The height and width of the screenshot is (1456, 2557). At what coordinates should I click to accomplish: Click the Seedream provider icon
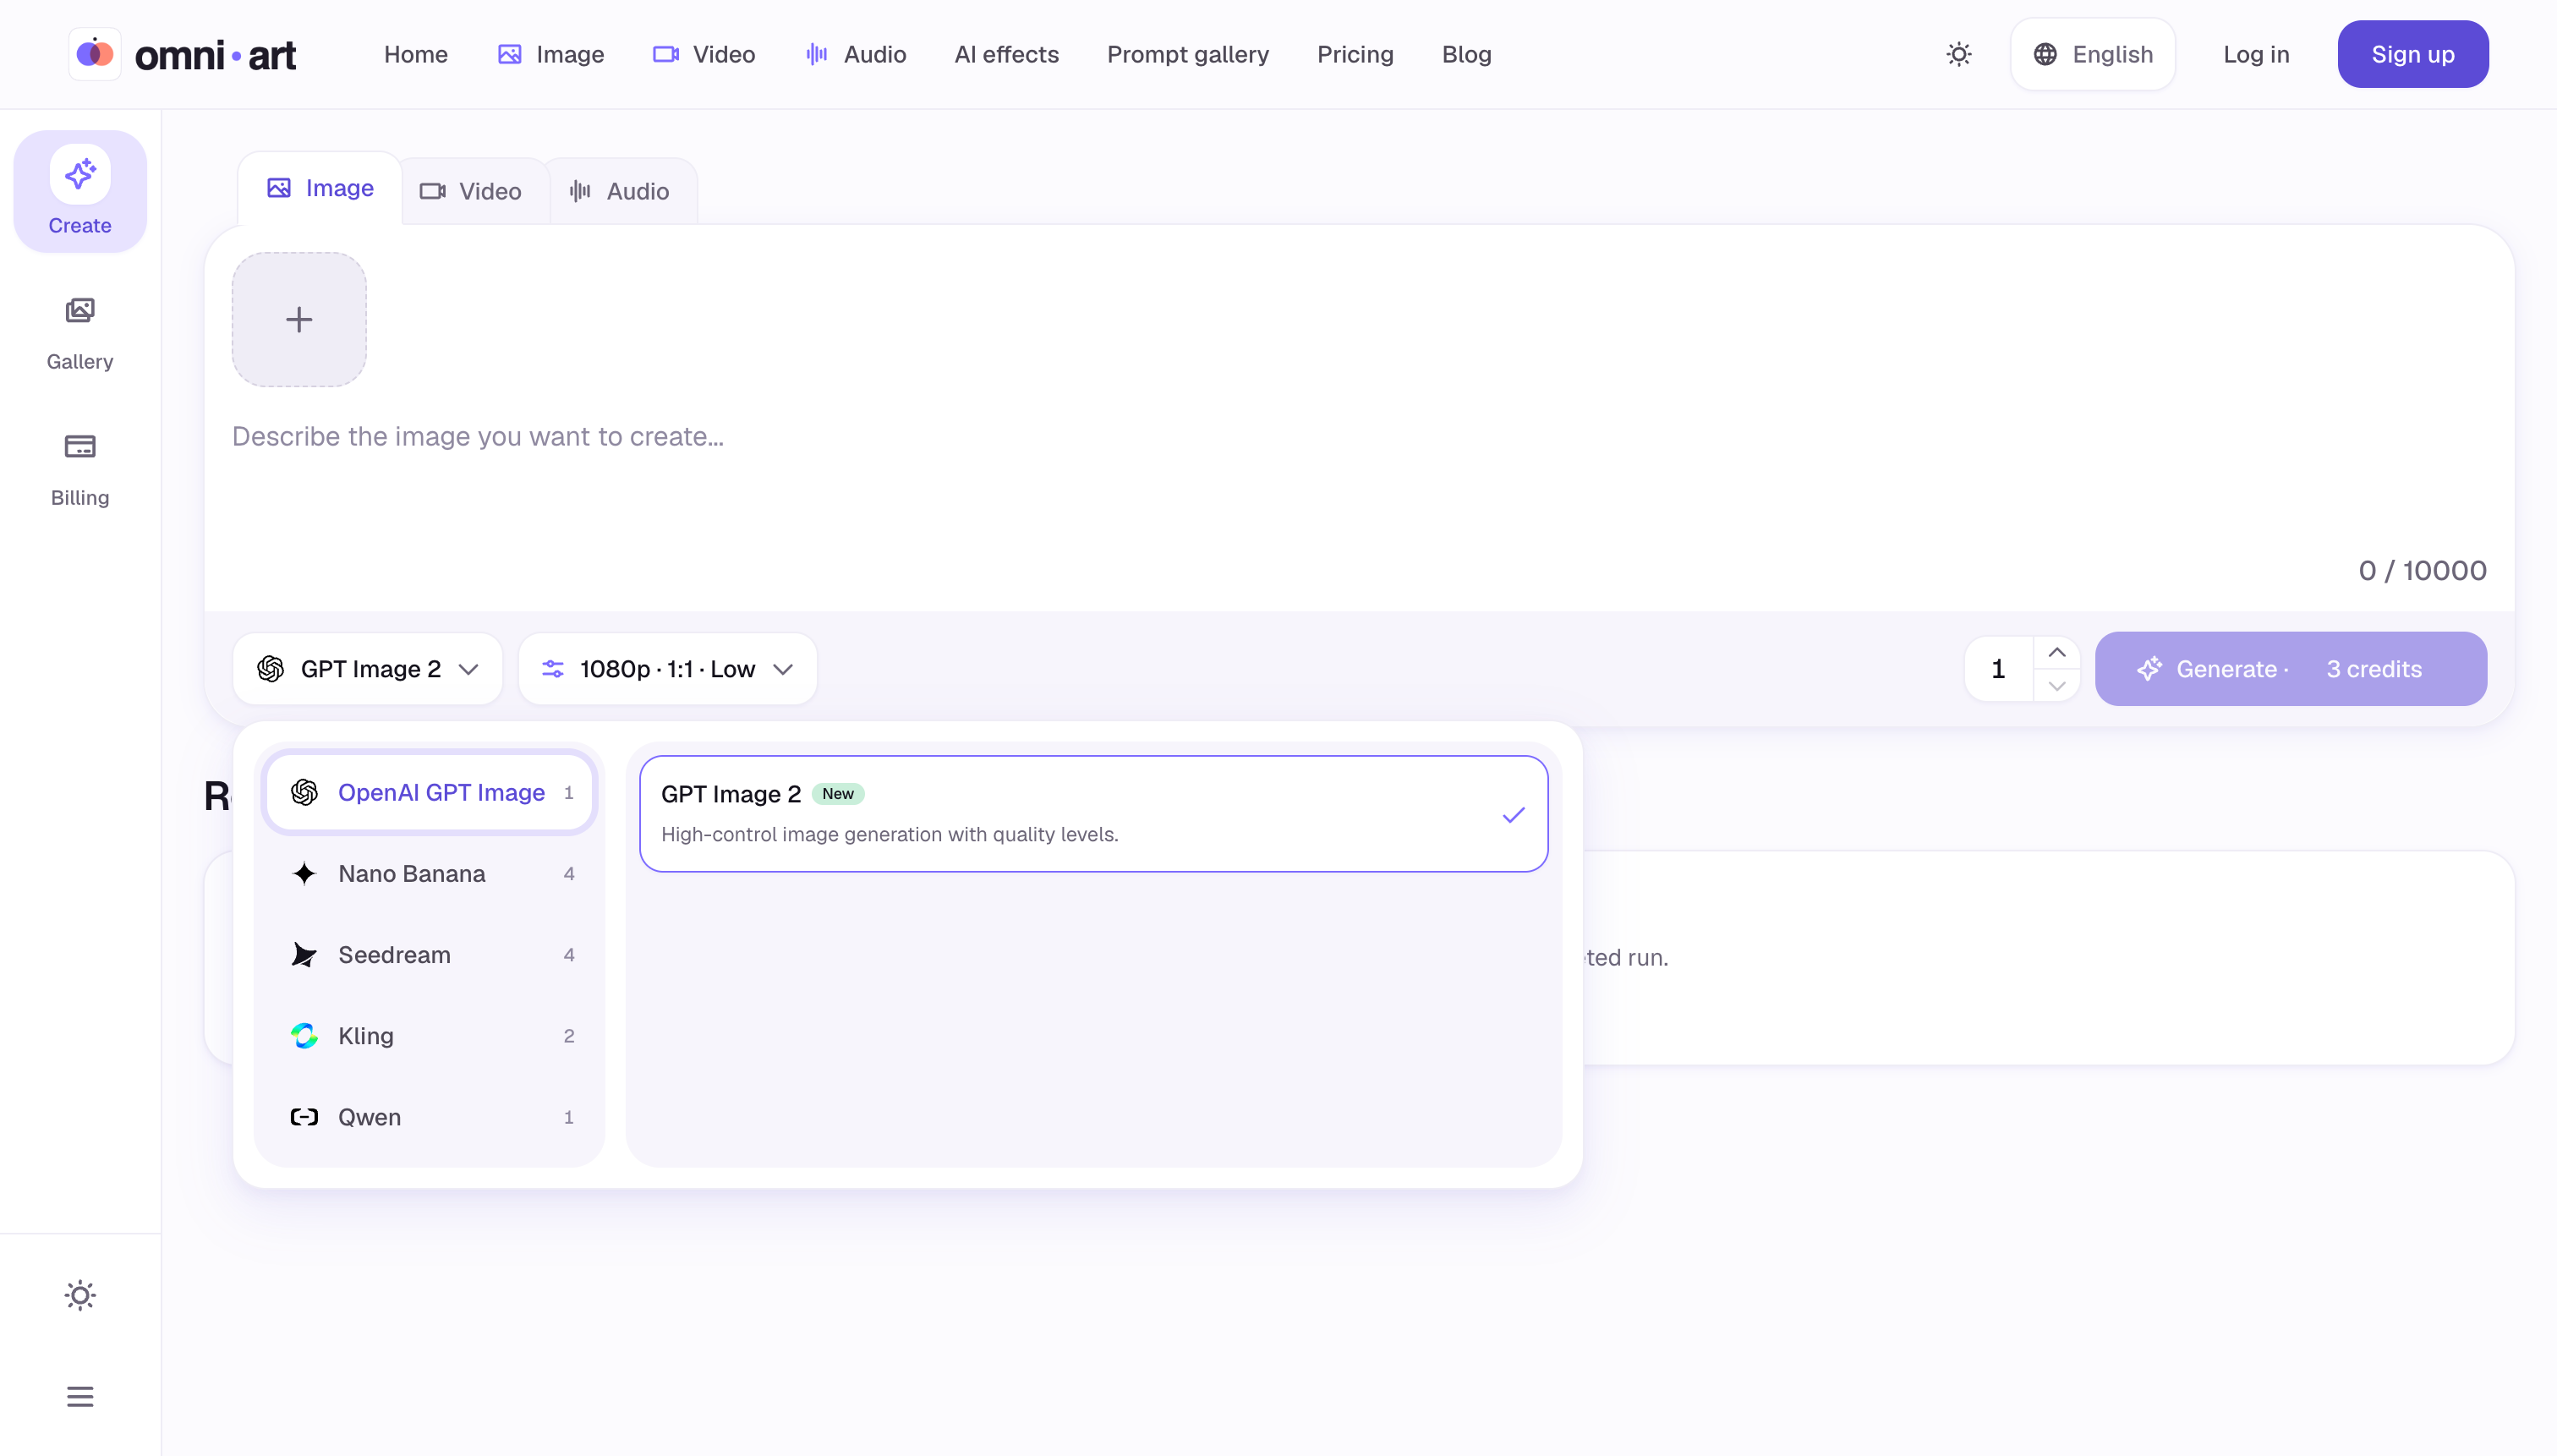tap(304, 955)
